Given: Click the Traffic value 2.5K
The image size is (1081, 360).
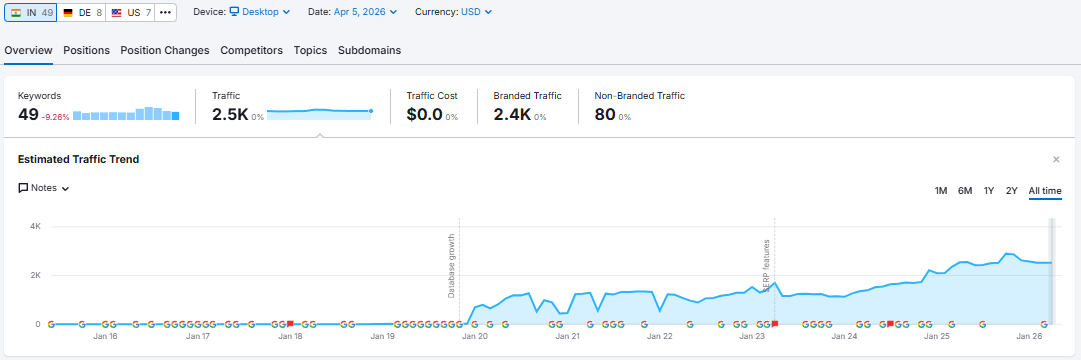Looking at the screenshot, I should coord(230,114).
